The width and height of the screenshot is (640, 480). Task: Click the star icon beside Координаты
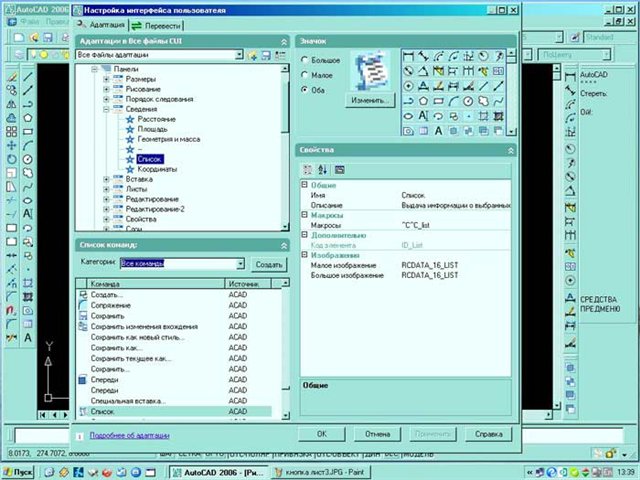point(129,169)
